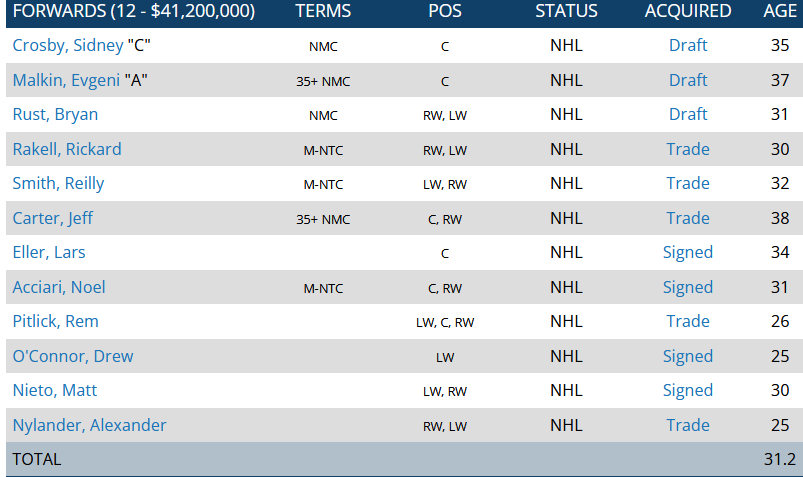Open Bryan Rust's profile link
This screenshot has height=477, width=803.
click(x=55, y=115)
